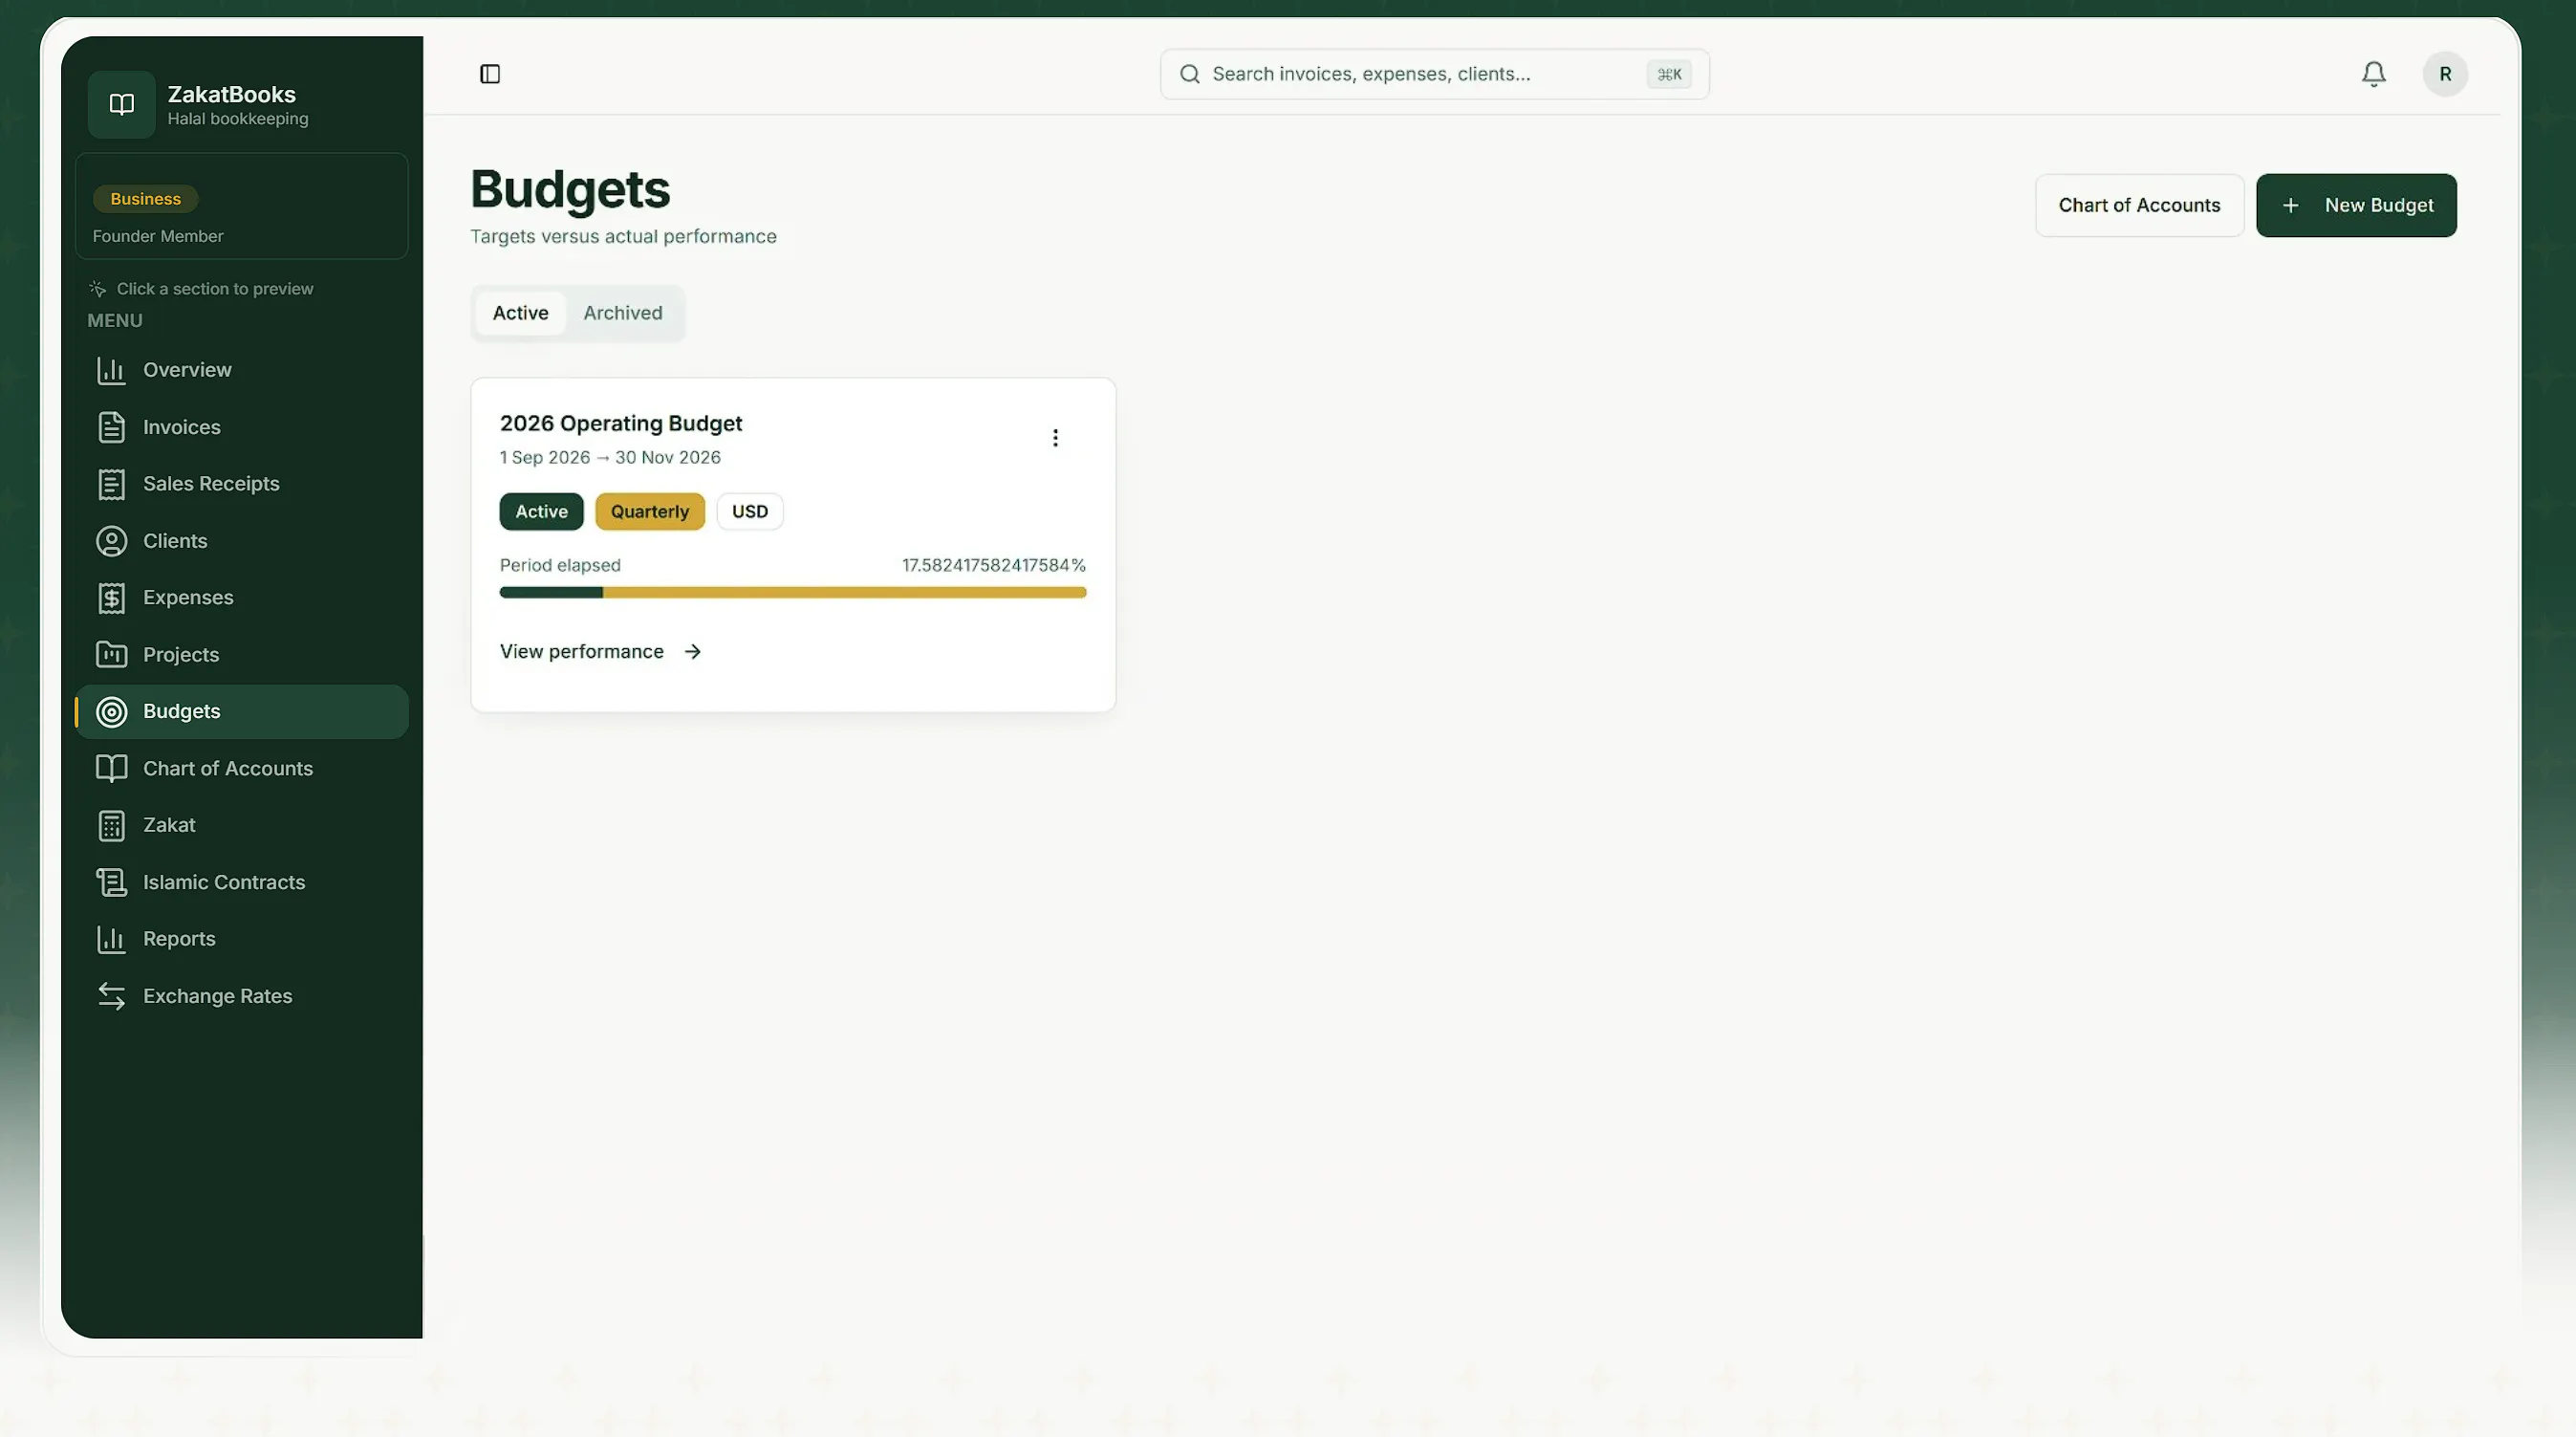Click the date range 1 Sep 2026 → 30 Nov 2026
The width and height of the screenshot is (2576, 1437).
click(610, 458)
